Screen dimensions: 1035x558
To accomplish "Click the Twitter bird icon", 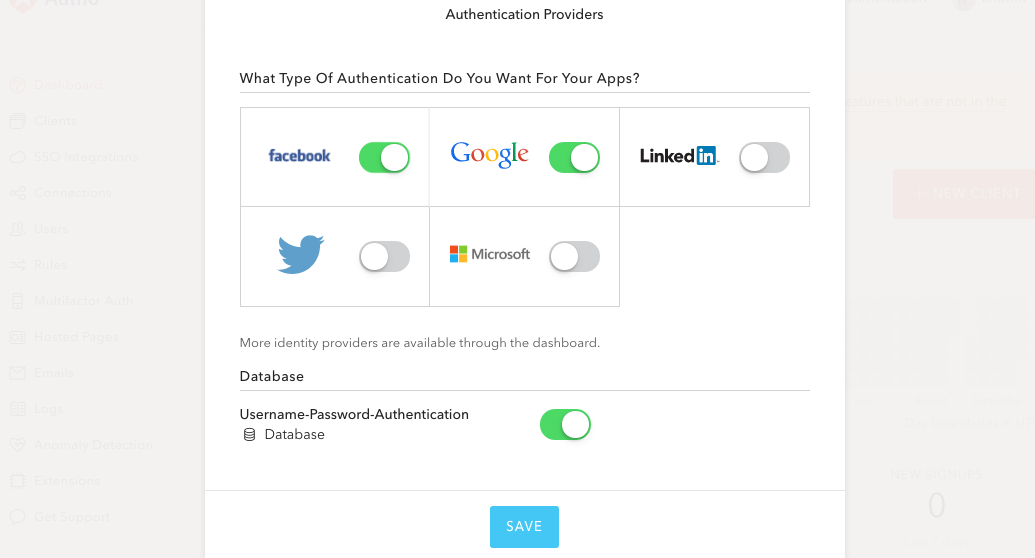I will click(x=301, y=254).
